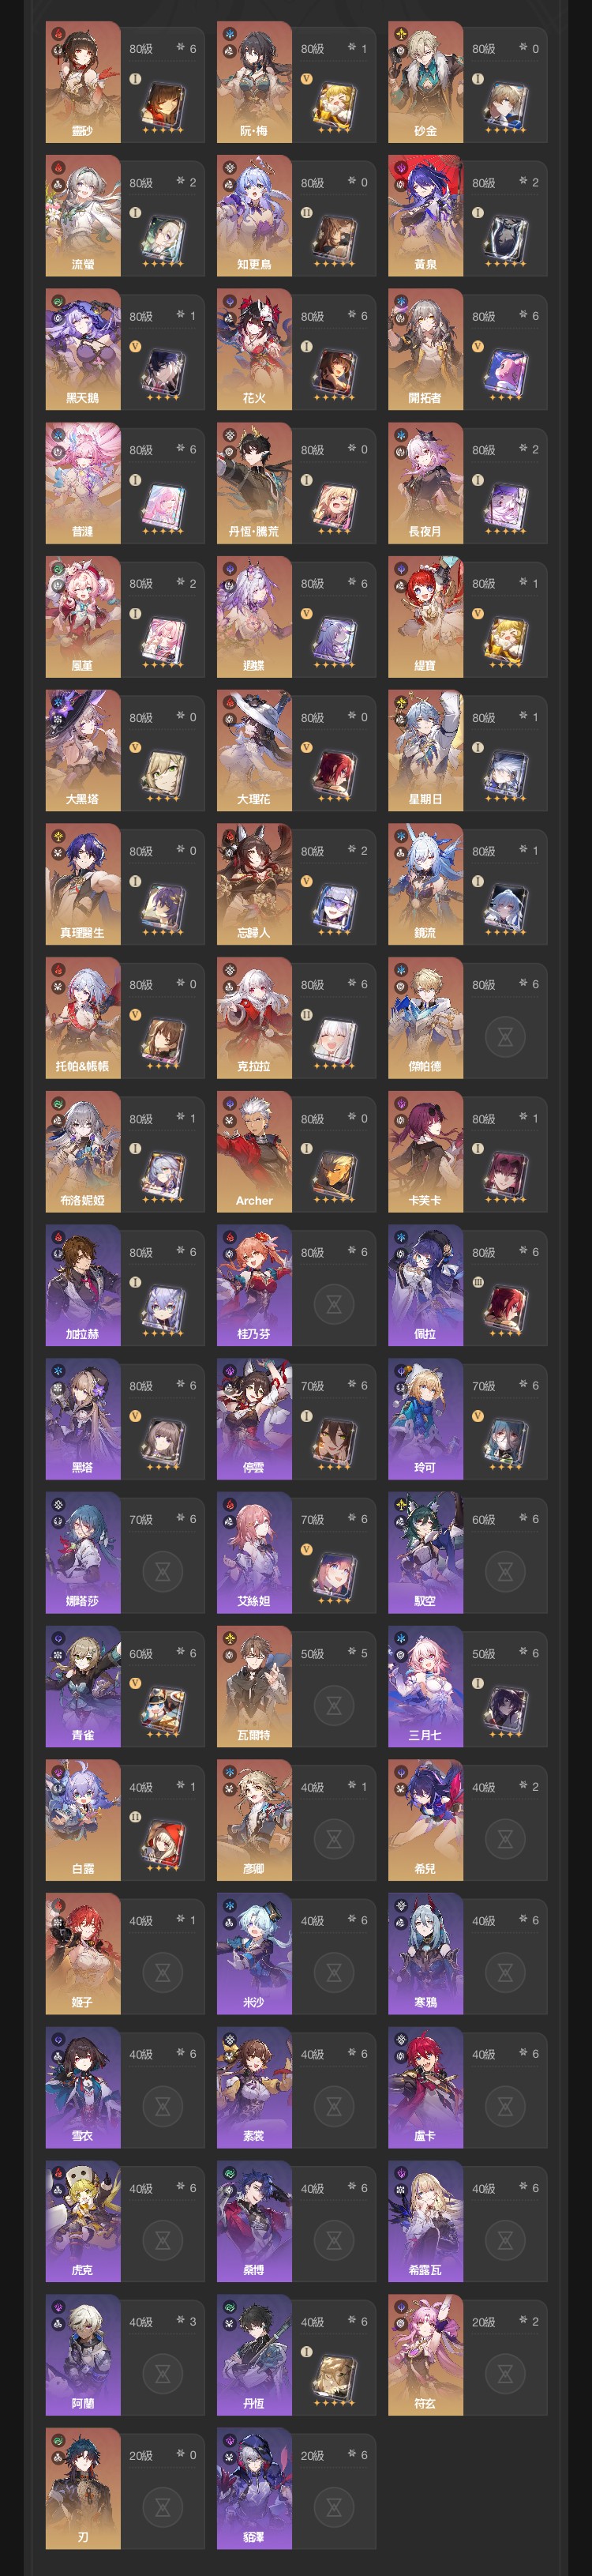The height and width of the screenshot is (2576, 592).
Task: Click the empty light cone slot for 符玄
Action: (x=505, y=2372)
